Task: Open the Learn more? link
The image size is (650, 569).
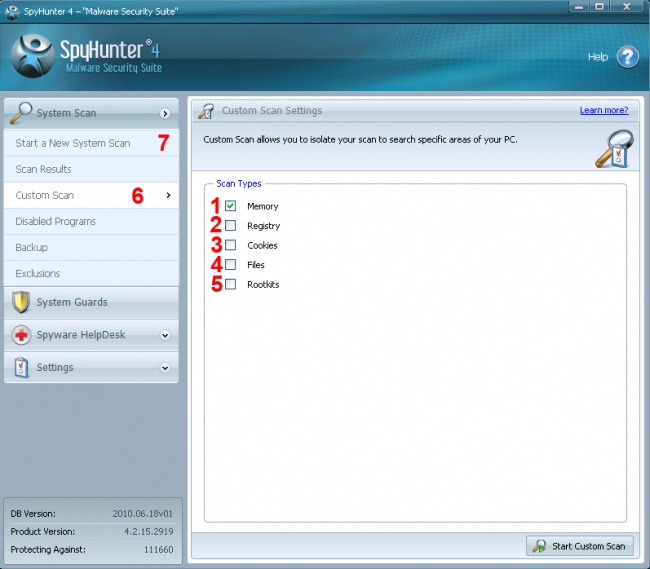Action: click(x=604, y=110)
